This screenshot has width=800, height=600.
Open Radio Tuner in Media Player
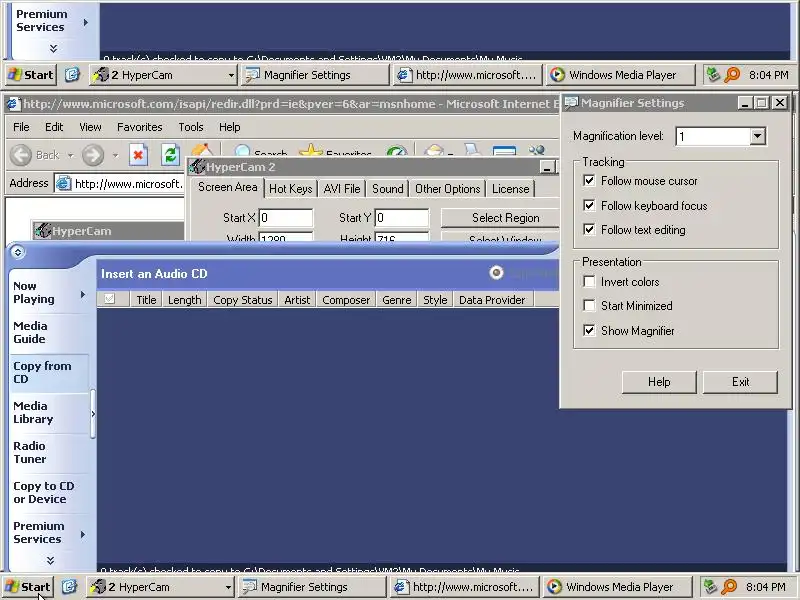49,453
